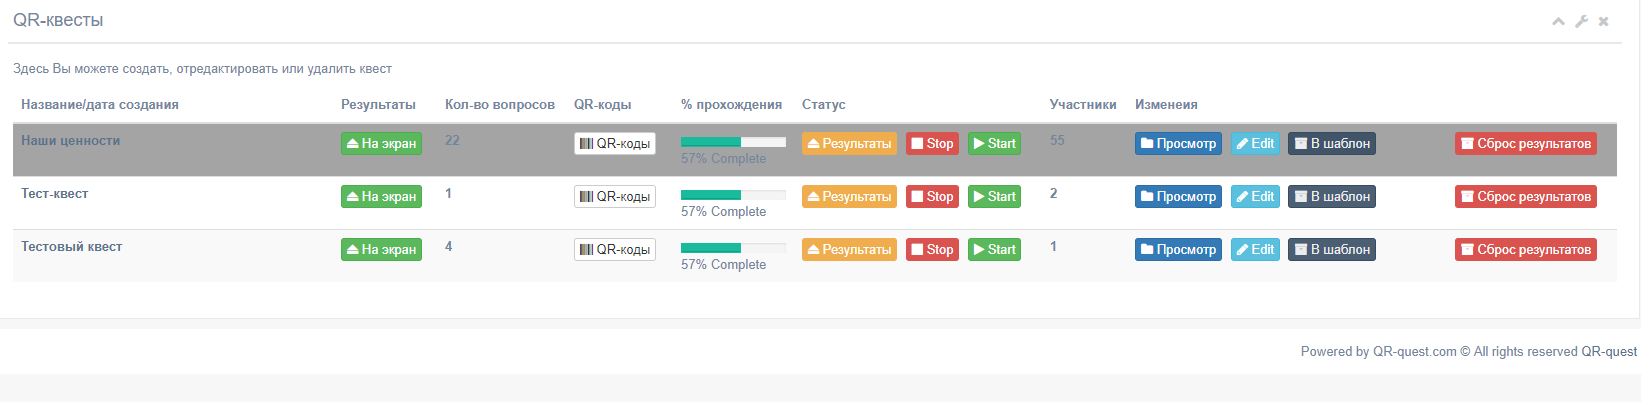Close the QR-квесты panel
Viewport: 1641px width, 402px height.
pyautogui.click(x=1603, y=21)
